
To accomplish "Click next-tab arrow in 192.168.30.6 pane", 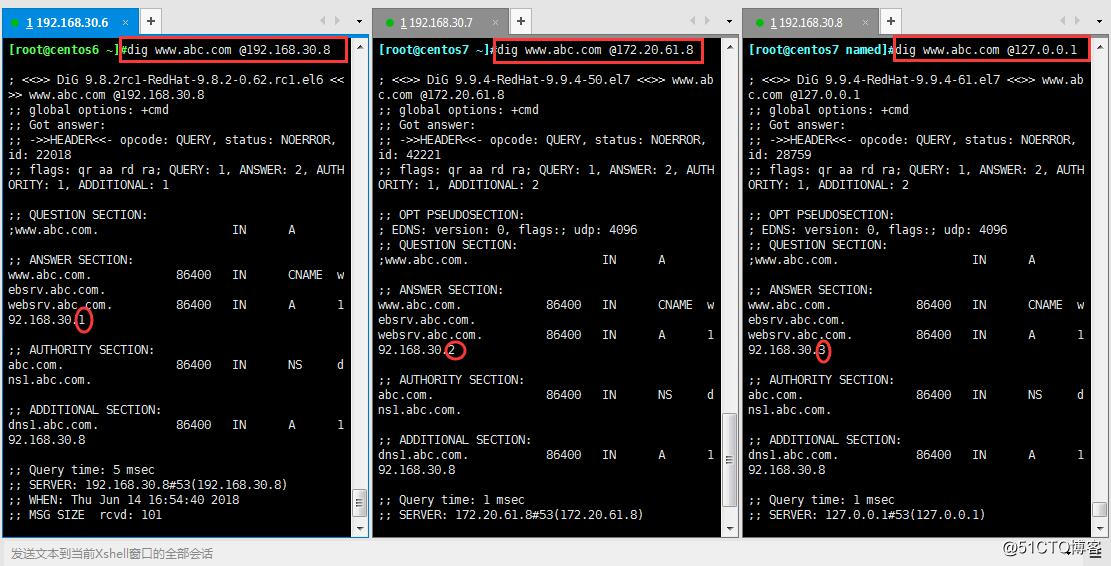I will click(337, 21).
